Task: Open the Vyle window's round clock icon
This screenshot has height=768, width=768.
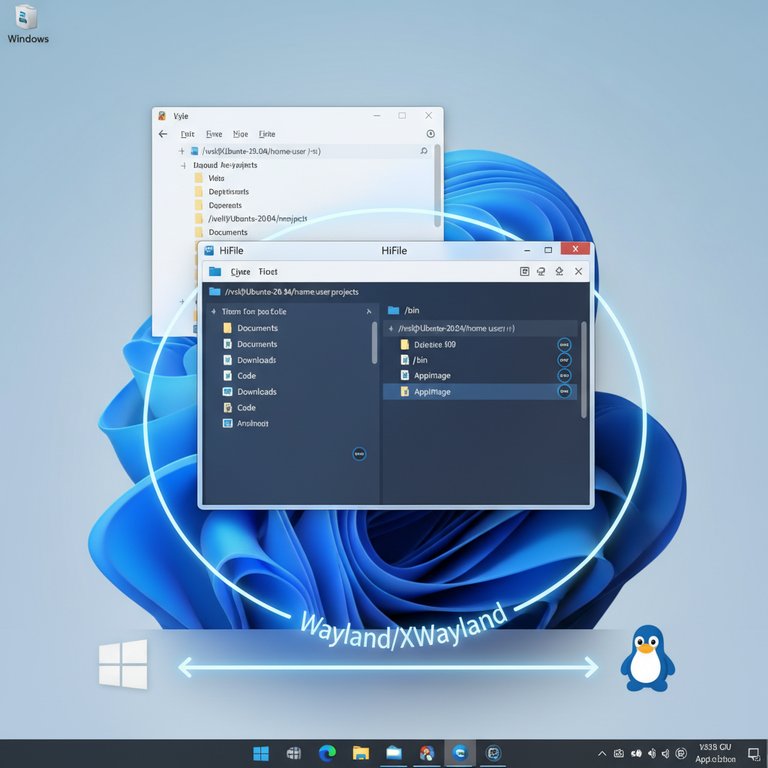Action: (x=431, y=134)
